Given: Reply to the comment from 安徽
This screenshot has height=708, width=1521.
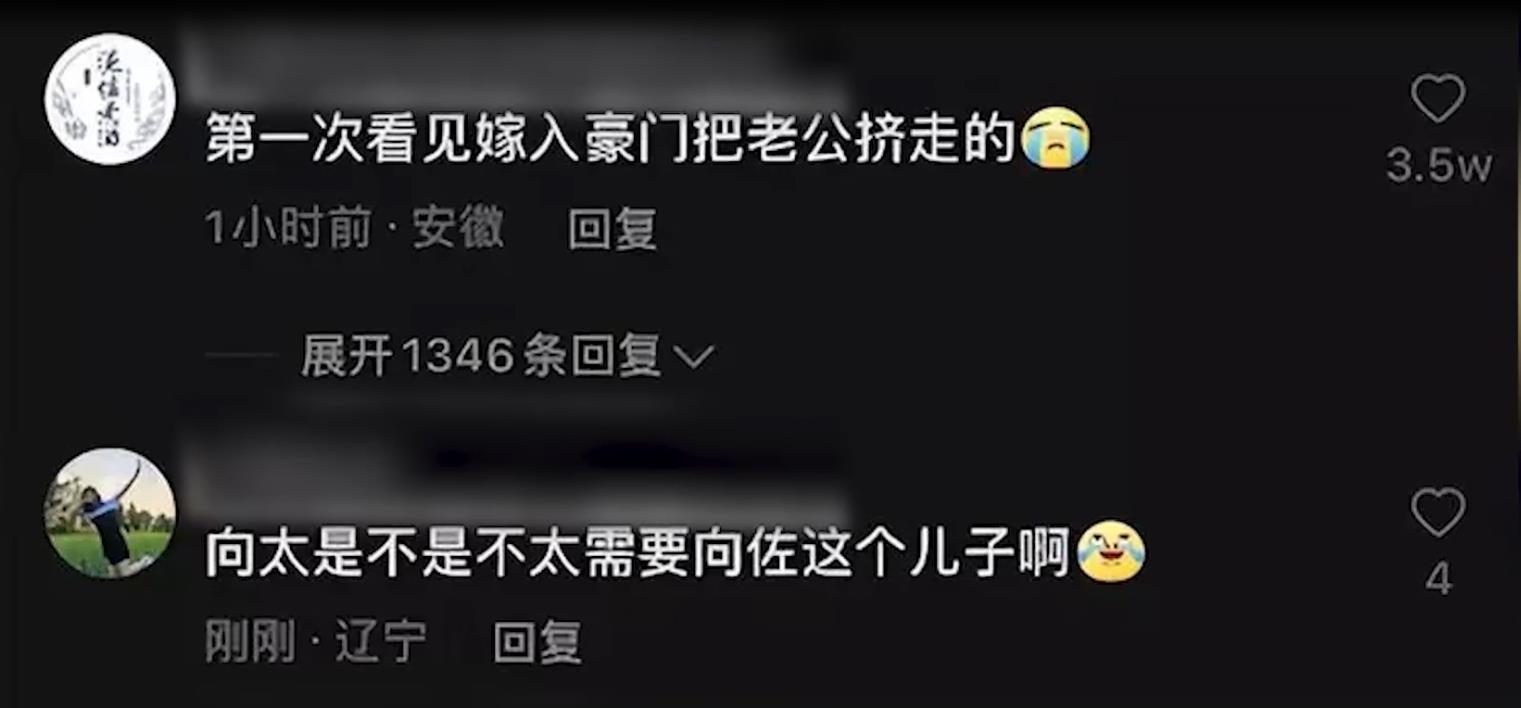Looking at the screenshot, I should pyautogui.click(x=612, y=230).
